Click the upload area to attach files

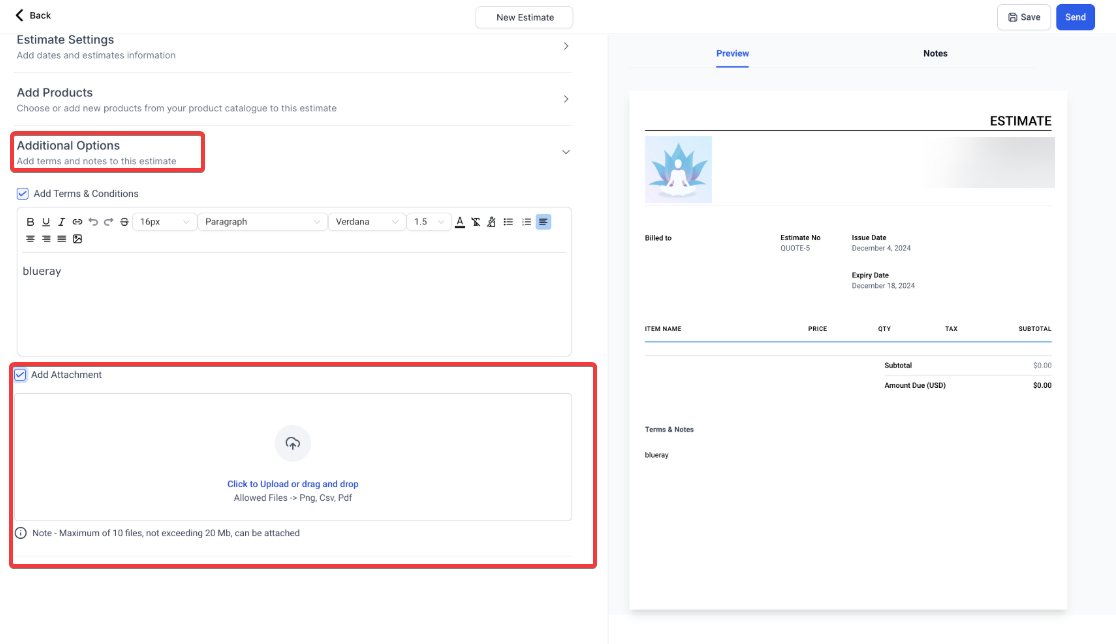pos(292,457)
